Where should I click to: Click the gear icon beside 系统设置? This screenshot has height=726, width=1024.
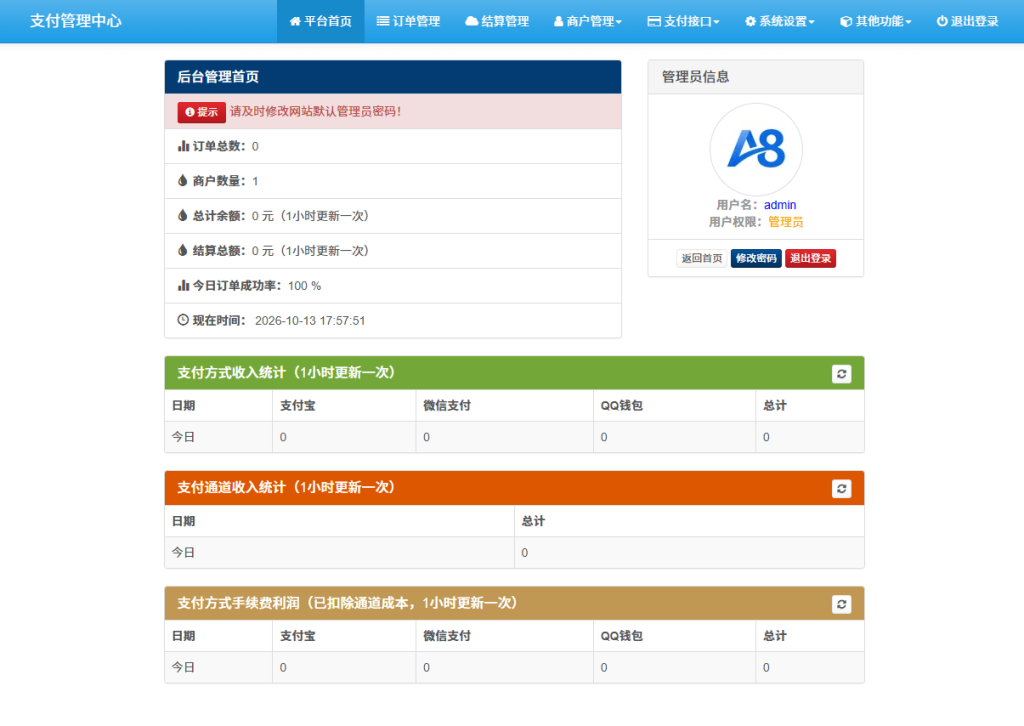click(750, 22)
